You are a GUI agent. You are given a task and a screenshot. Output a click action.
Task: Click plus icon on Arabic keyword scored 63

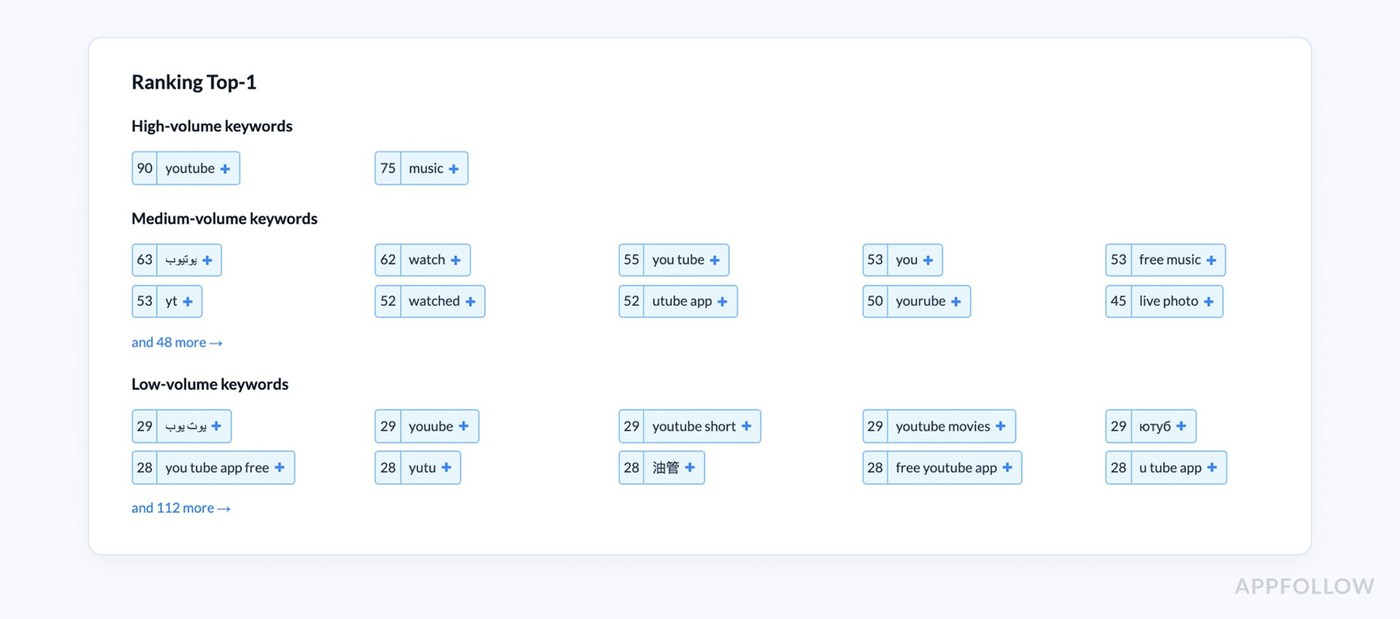(x=207, y=260)
